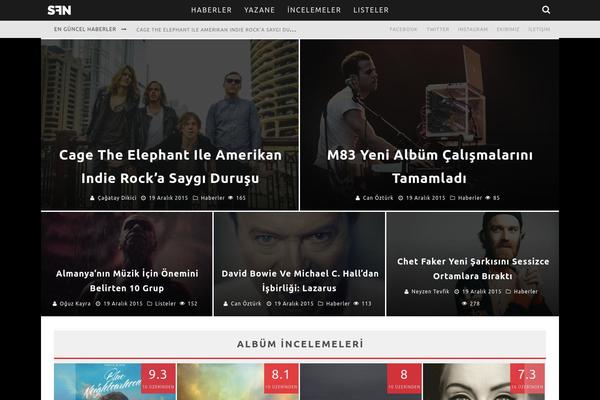
Task: Click author icon for Çağatay Dikici
Action: [x=92, y=198]
